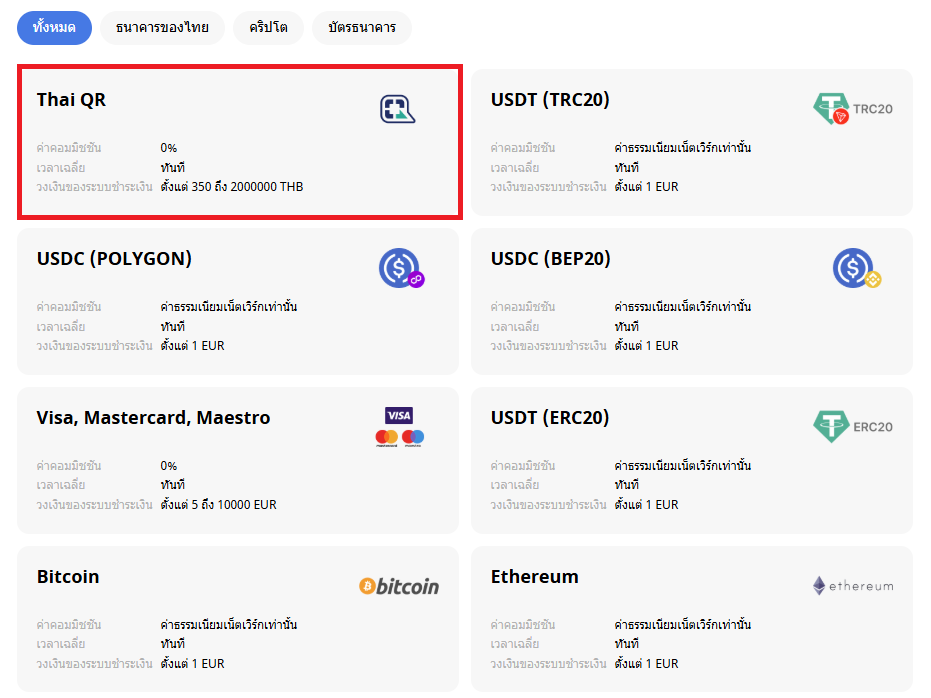Select the USDT (TRC20) title
Image resolution: width=931 pixels, height=698 pixels.
coord(549,100)
